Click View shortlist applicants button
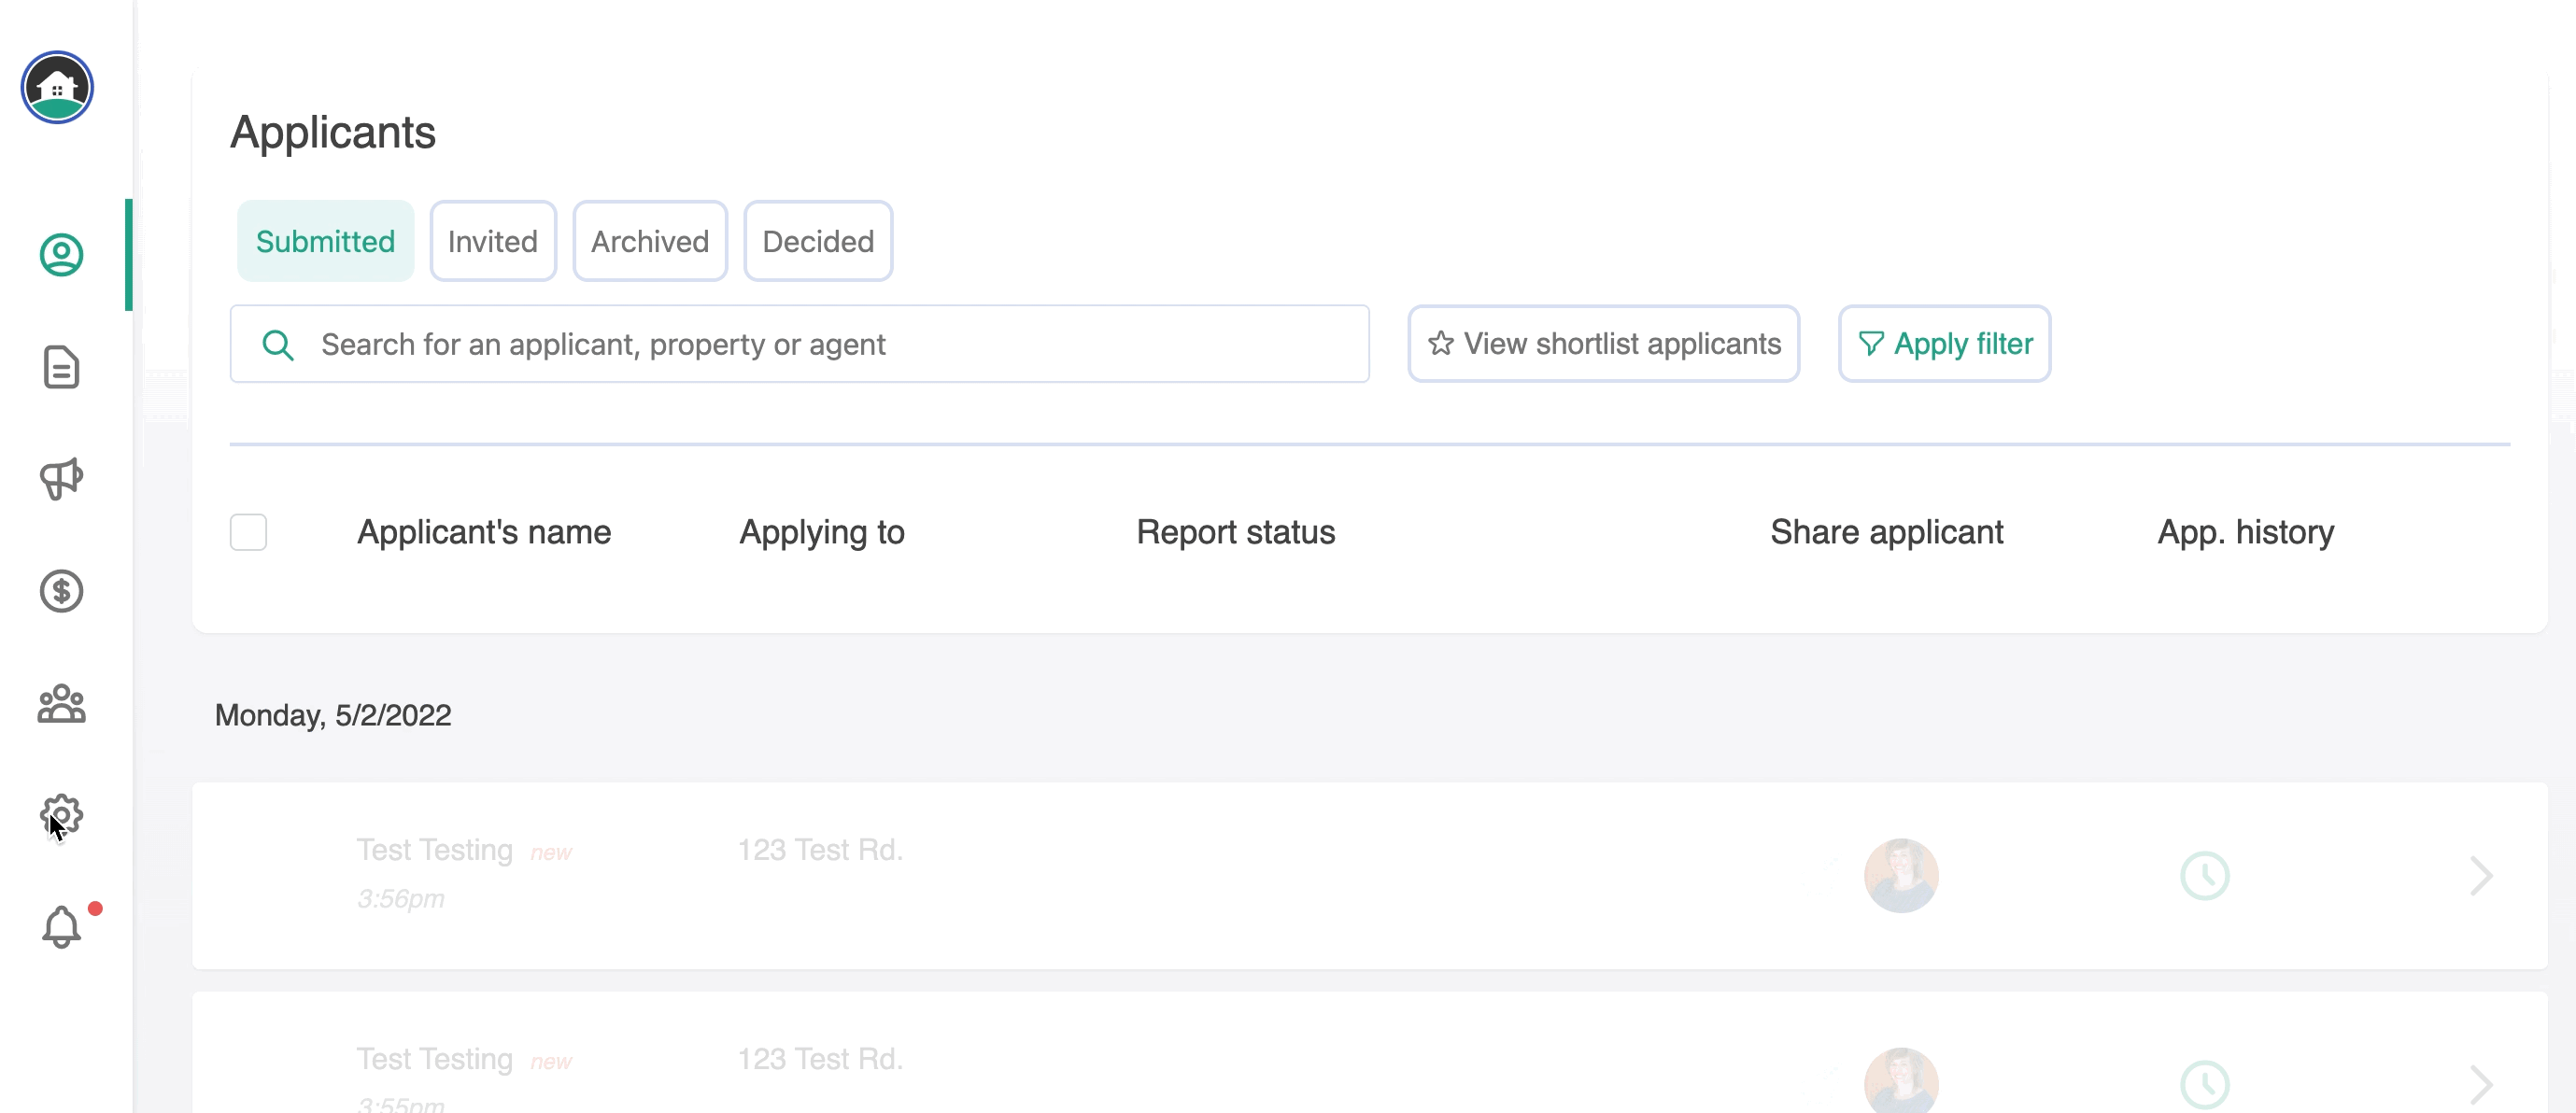Viewport: 2576px width, 1113px height. coord(1604,343)
